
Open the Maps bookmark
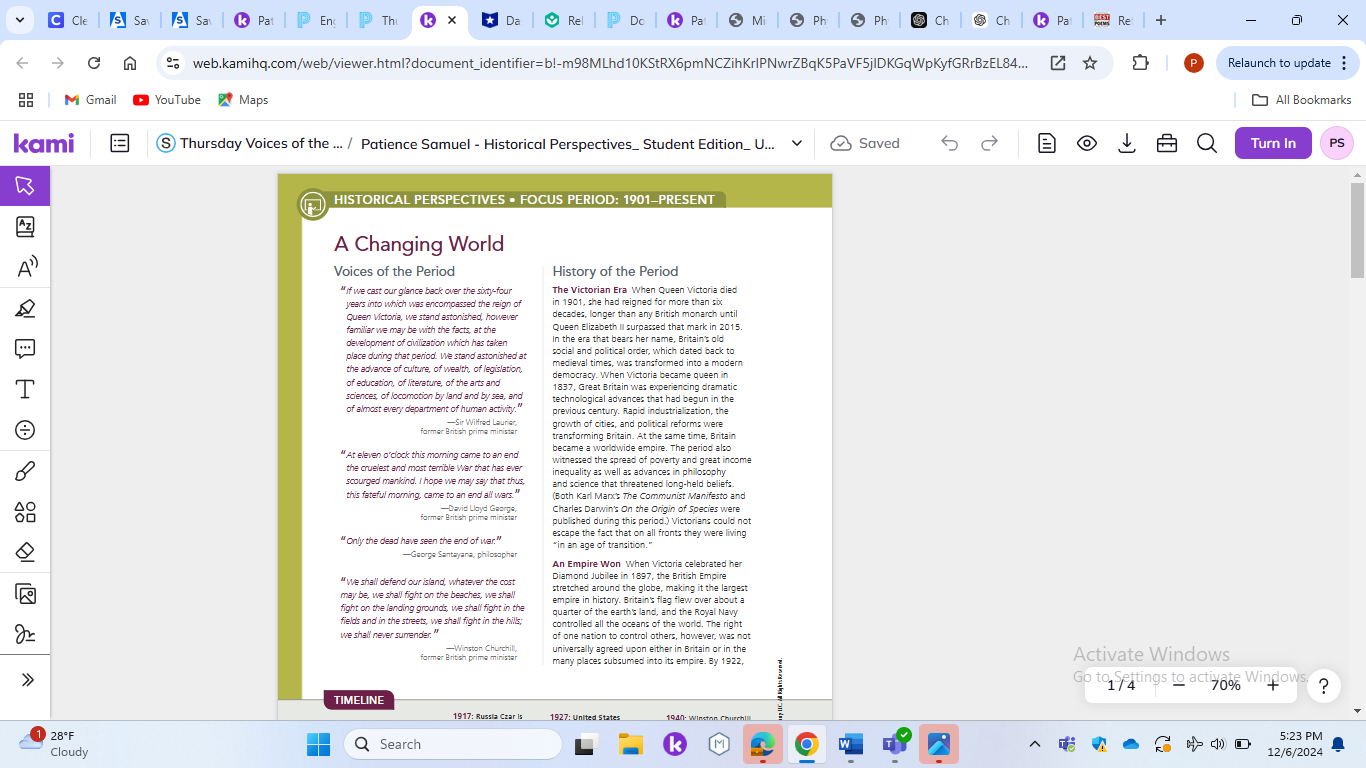pyautogui.click(x=243, y=100)
